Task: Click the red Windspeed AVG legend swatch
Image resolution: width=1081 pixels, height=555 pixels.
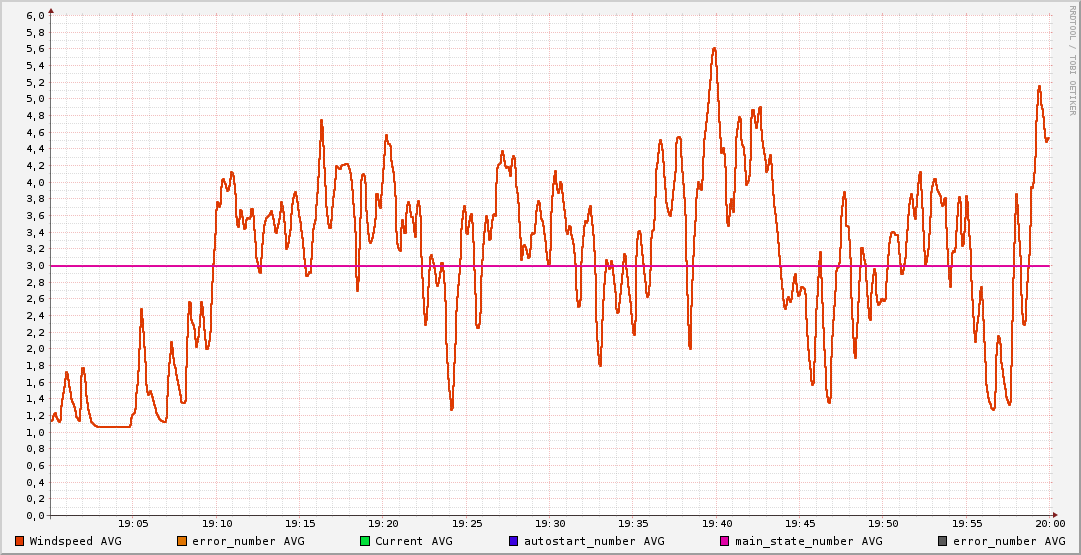Action: point(20,541)
